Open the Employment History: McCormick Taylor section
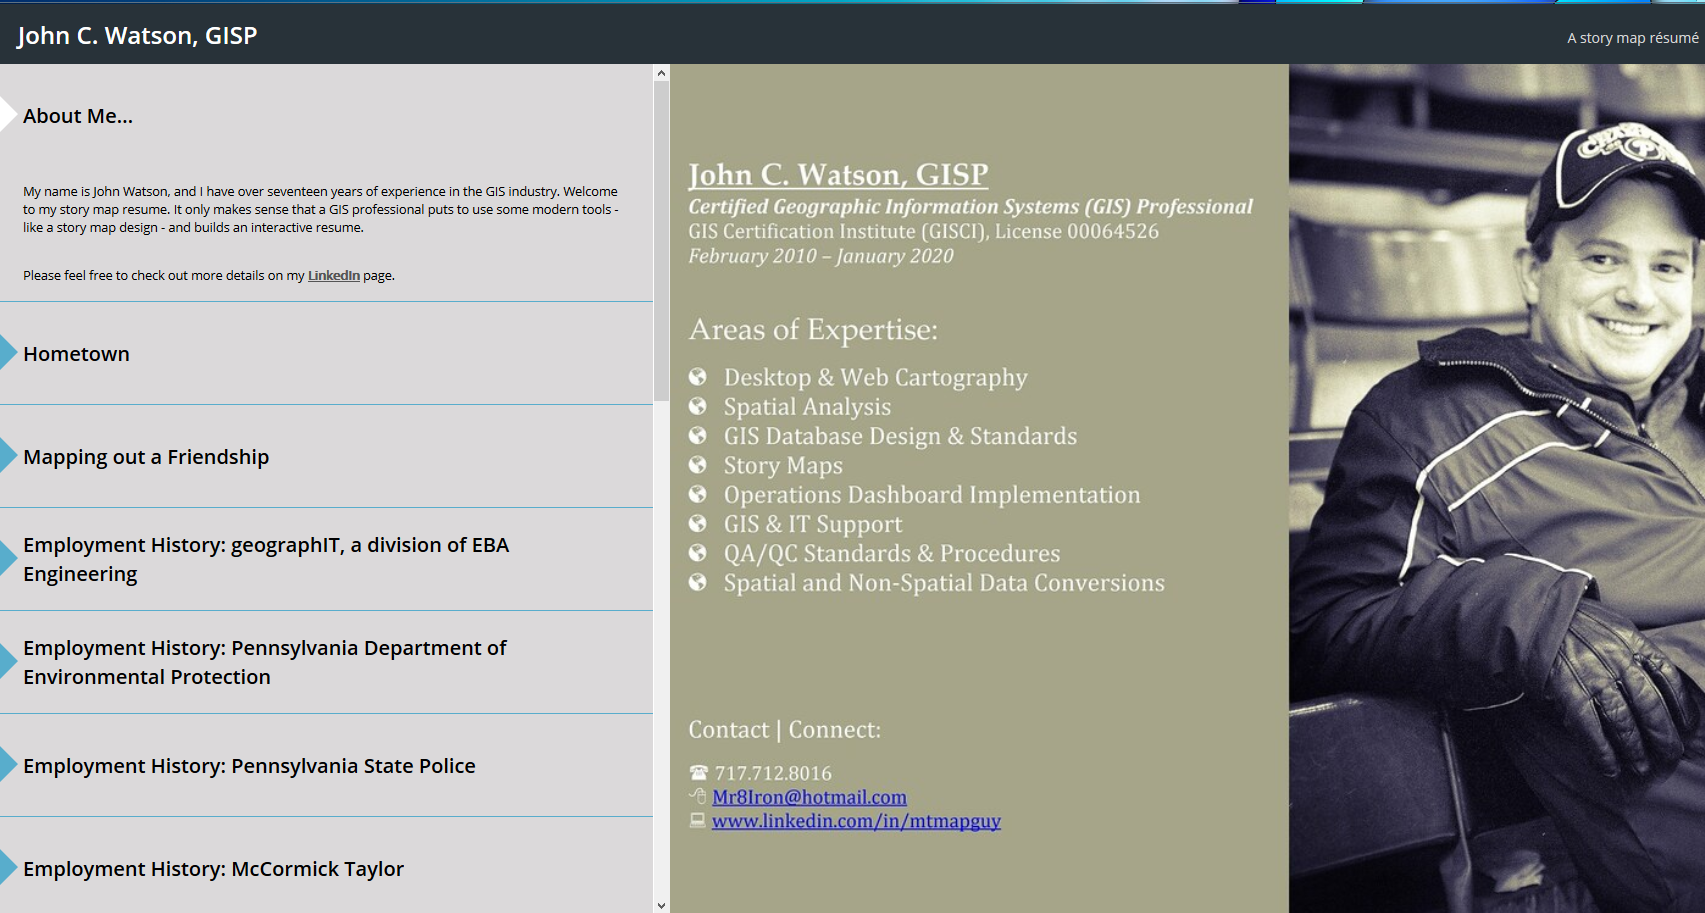Viewport: 1705px width, 913px height. (x=8, y=868)
